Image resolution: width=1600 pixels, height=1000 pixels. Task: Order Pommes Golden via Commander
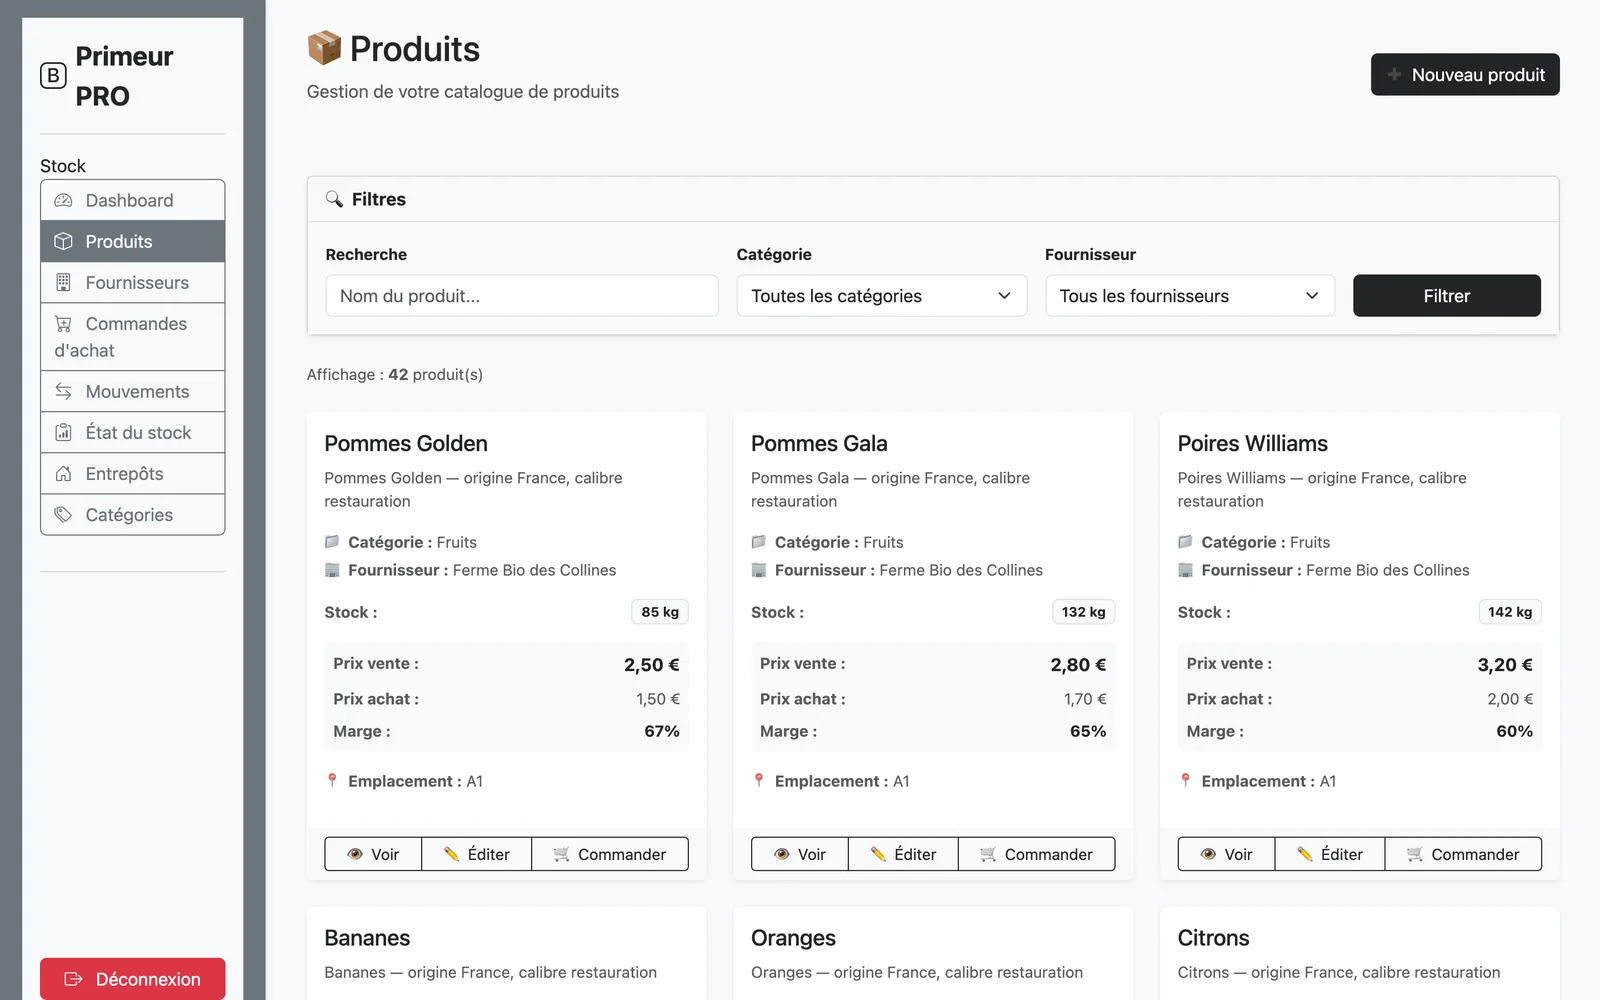coord(610,854)
